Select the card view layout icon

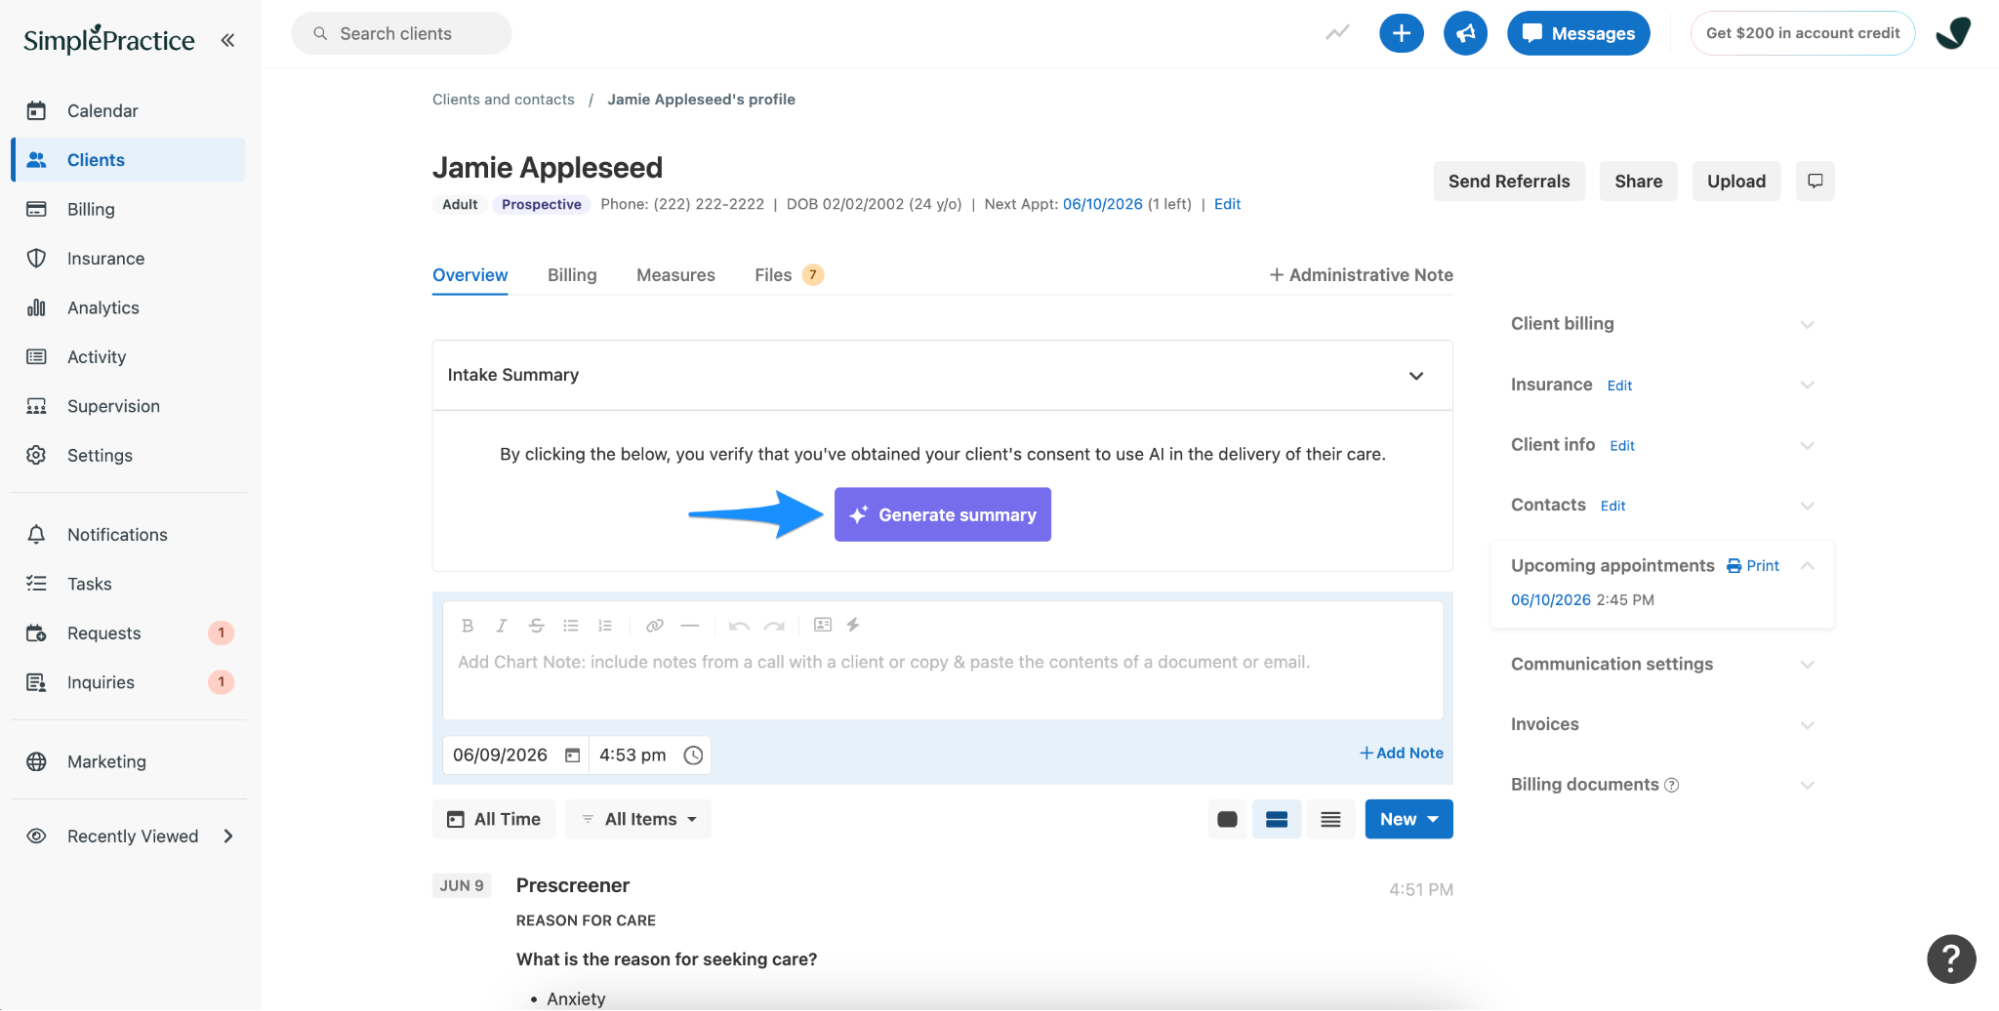tap(1227, 819)
